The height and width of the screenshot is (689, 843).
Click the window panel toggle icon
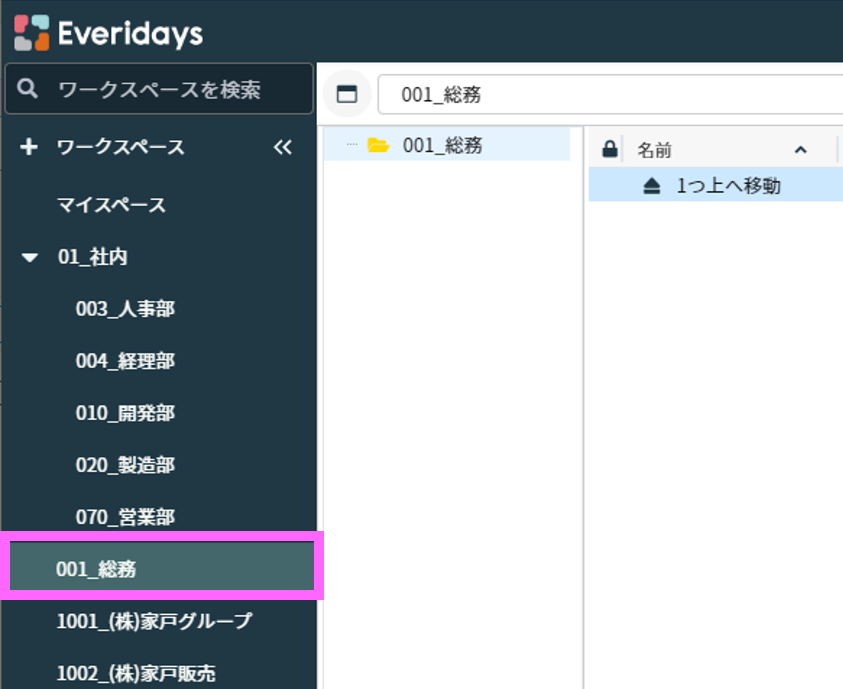pyautogui.click(x=347, y=95)
